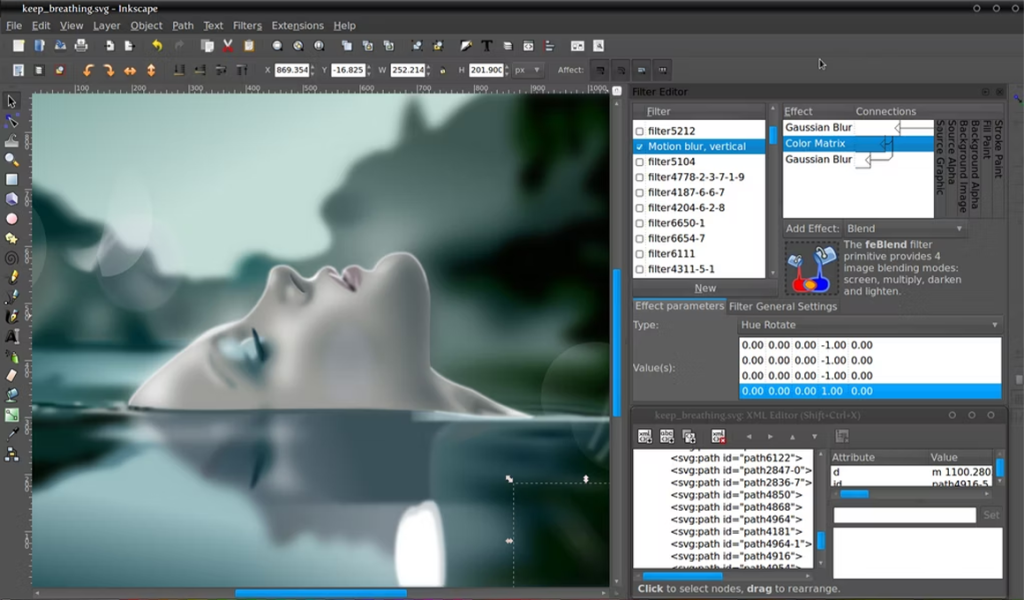
Task: Select the Spray tool
Action: click(11, 356)
